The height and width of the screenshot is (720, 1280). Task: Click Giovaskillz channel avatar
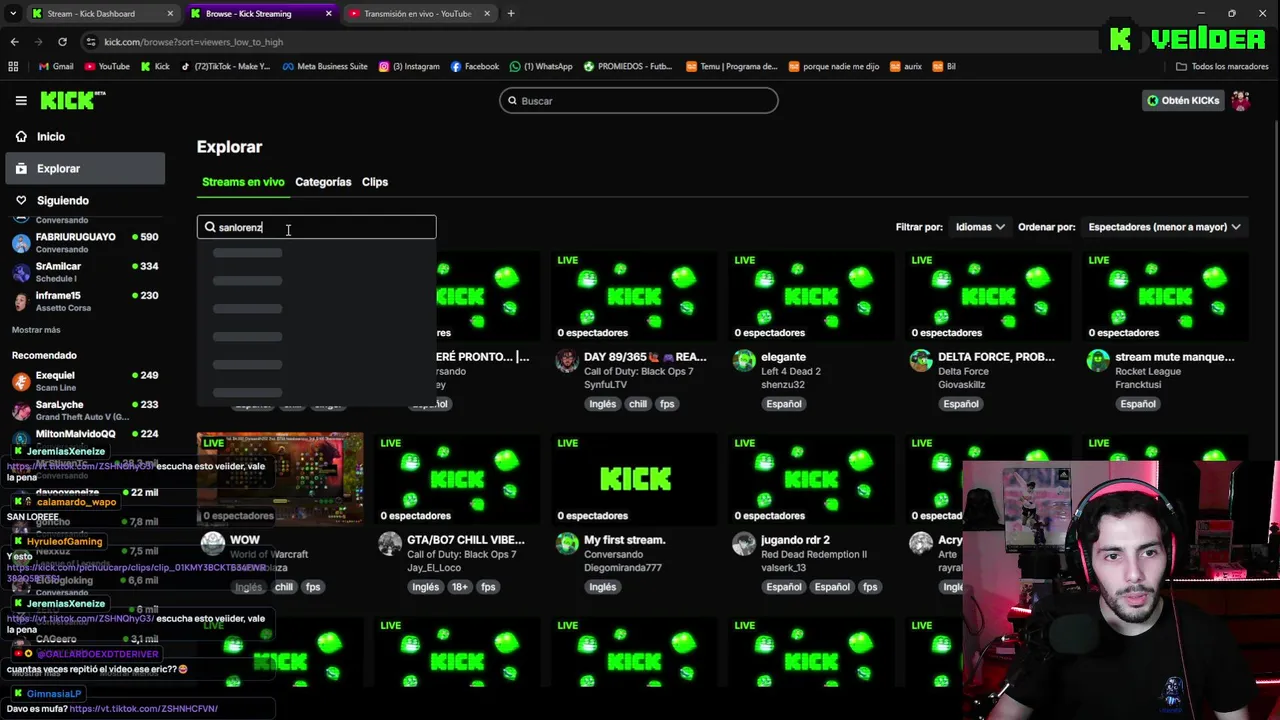click(921, 361)
